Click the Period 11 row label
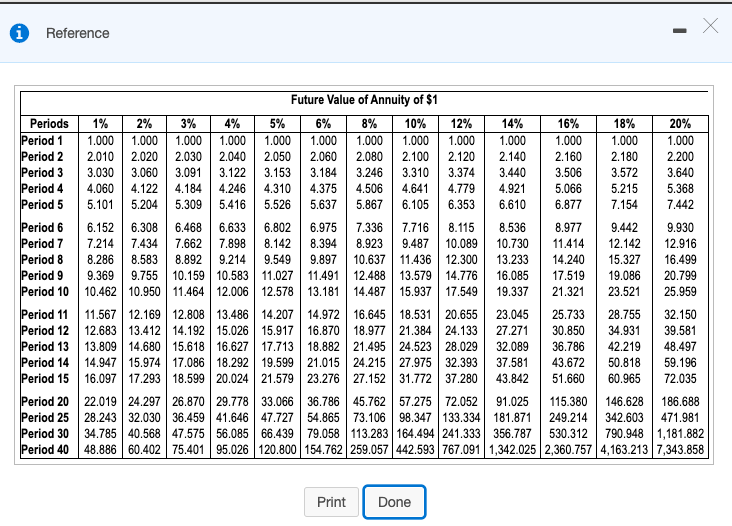This screenshot has width=732, height=526. coord(45,315)
